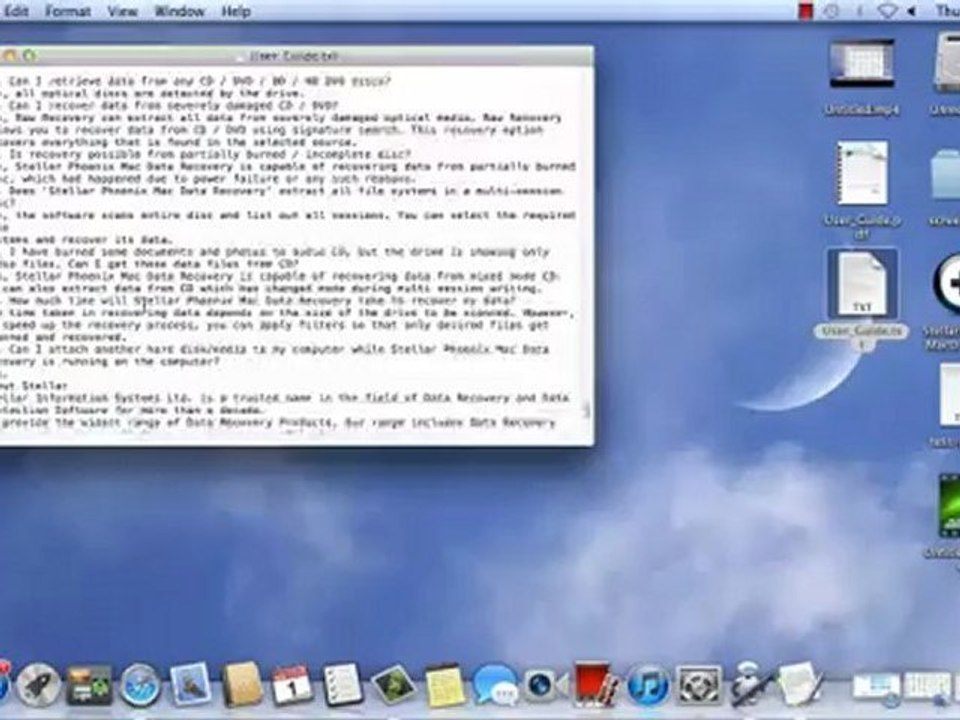
Task: Open Time Machine menu bar icon
Action: tap(831, 11)
